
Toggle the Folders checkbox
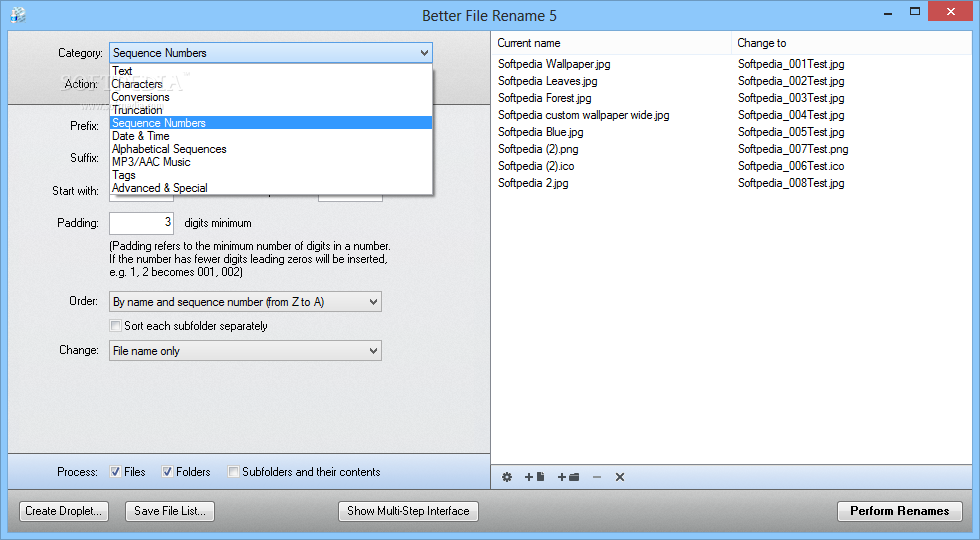[x=167, y=472]
